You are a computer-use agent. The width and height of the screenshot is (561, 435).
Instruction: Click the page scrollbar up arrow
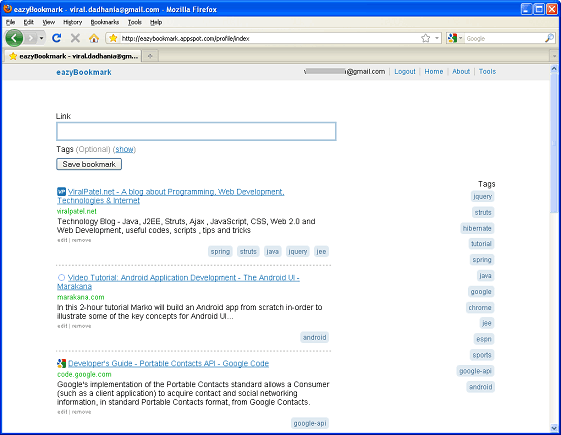[x=554, y=68]
